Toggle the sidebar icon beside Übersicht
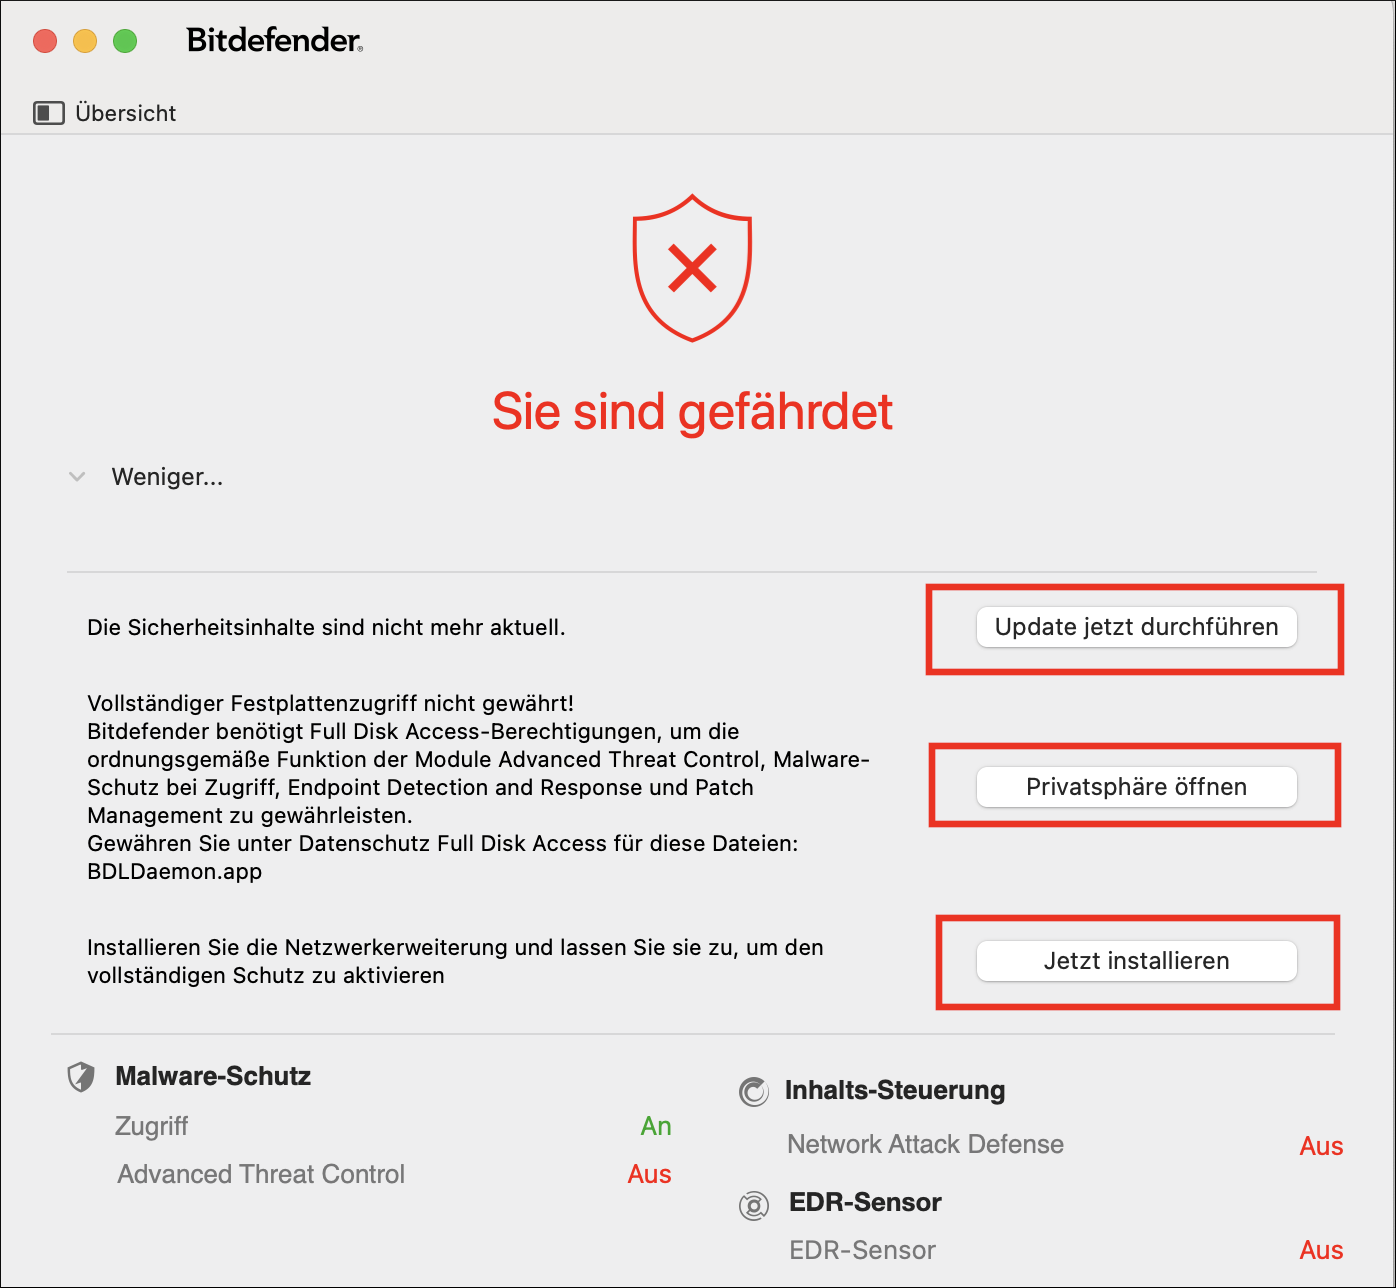 [49, 113]
